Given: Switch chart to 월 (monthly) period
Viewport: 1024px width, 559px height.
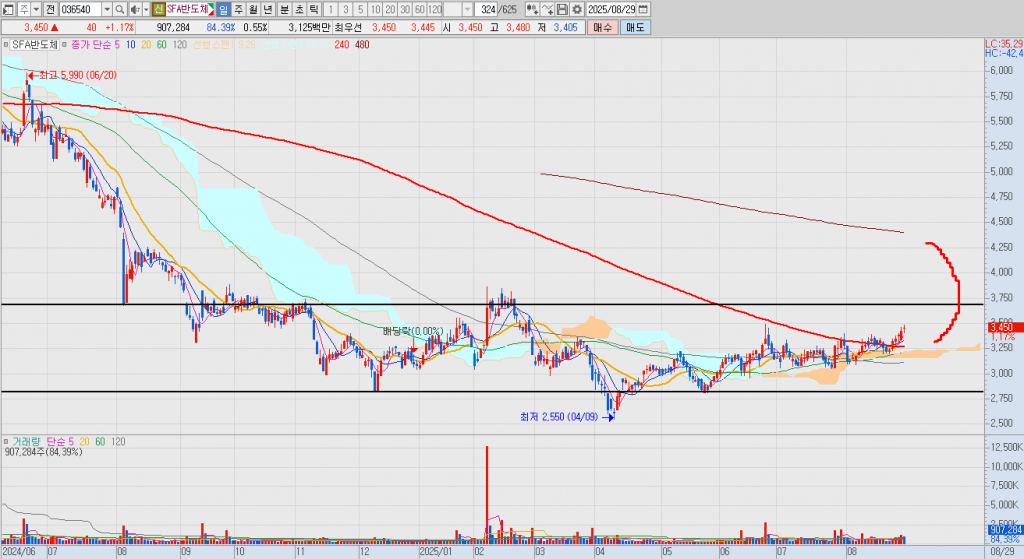Looking at the screenshot, I should (253, 9).
